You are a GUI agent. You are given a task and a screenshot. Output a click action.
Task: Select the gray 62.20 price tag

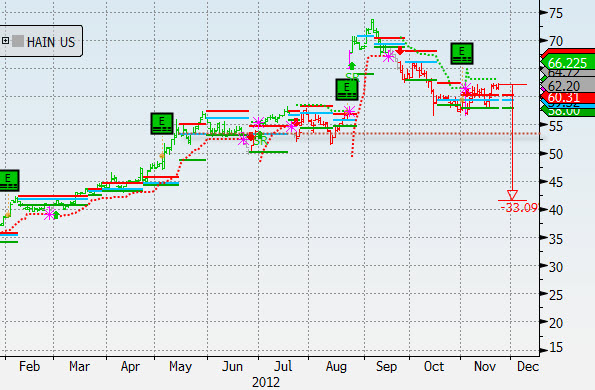(568, 86)
